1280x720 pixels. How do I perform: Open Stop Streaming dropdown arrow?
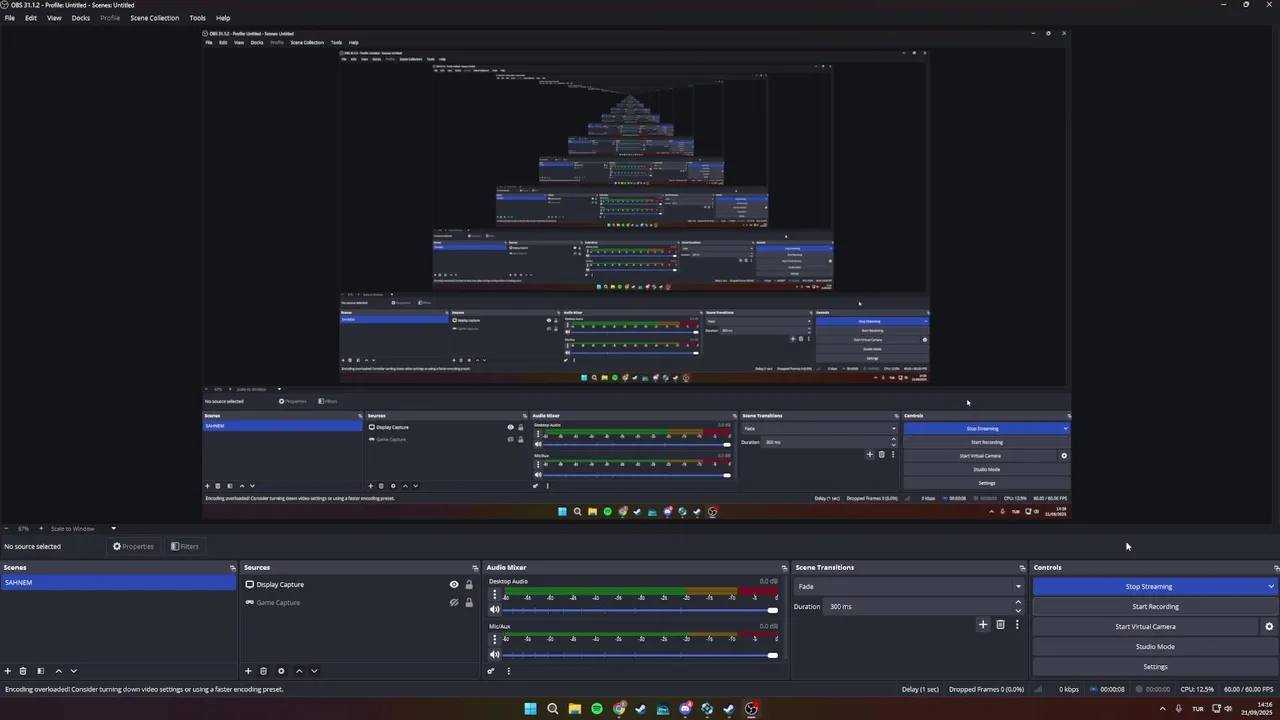[x=1271, y=587]
